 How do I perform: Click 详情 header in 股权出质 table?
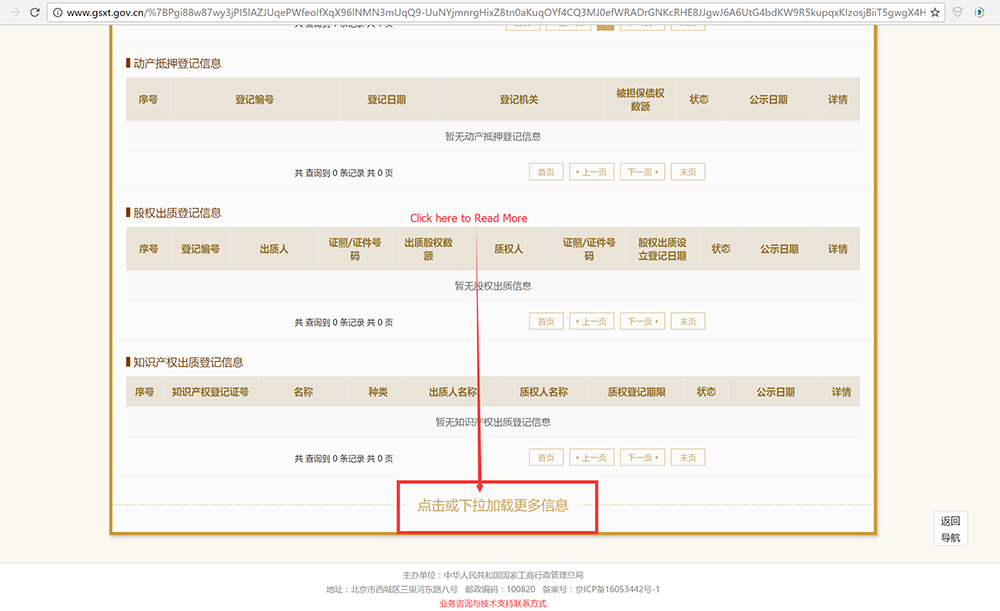click(837, 249)
